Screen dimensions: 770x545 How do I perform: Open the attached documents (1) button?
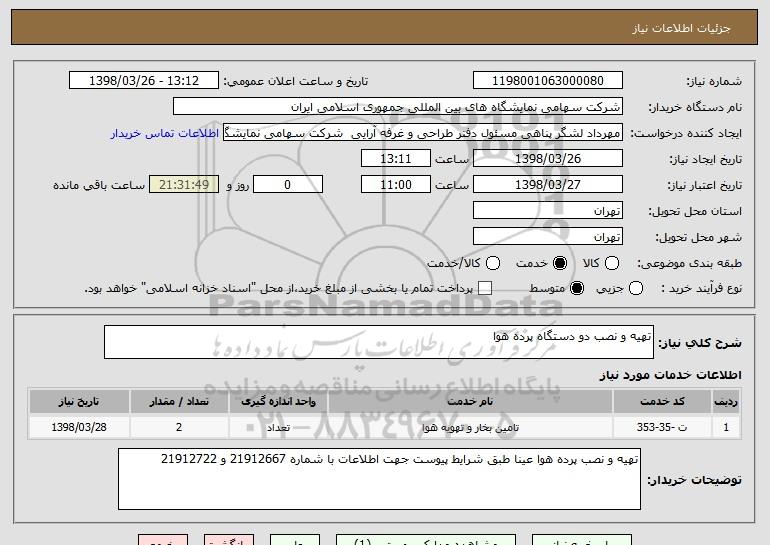[426, 540]
